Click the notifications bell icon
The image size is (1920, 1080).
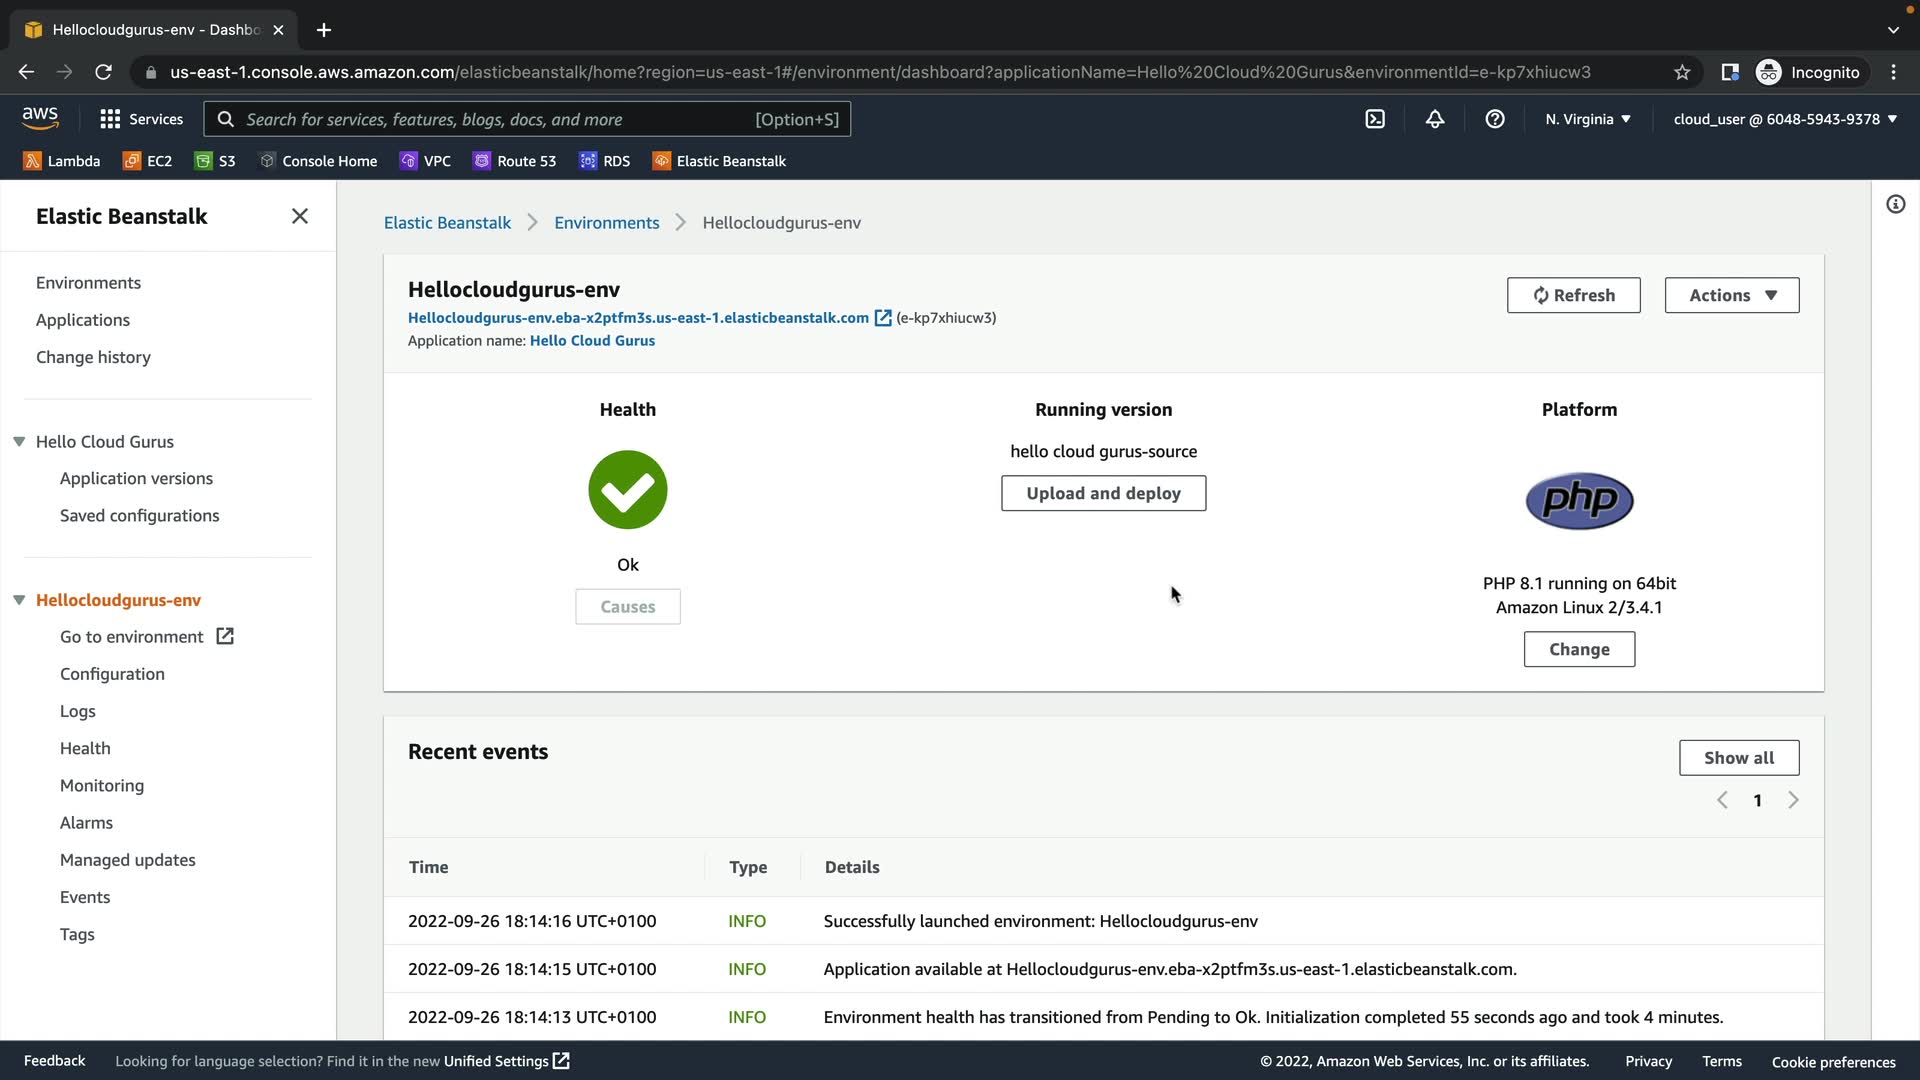pyautogui.click(x=1435, y=119)
